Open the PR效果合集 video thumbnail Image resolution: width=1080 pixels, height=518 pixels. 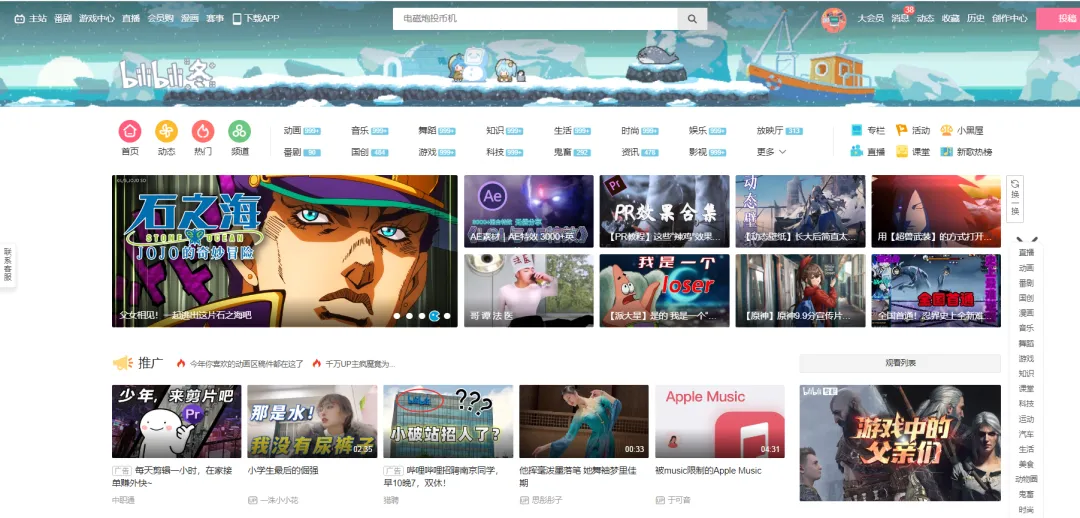coord(664,211)
